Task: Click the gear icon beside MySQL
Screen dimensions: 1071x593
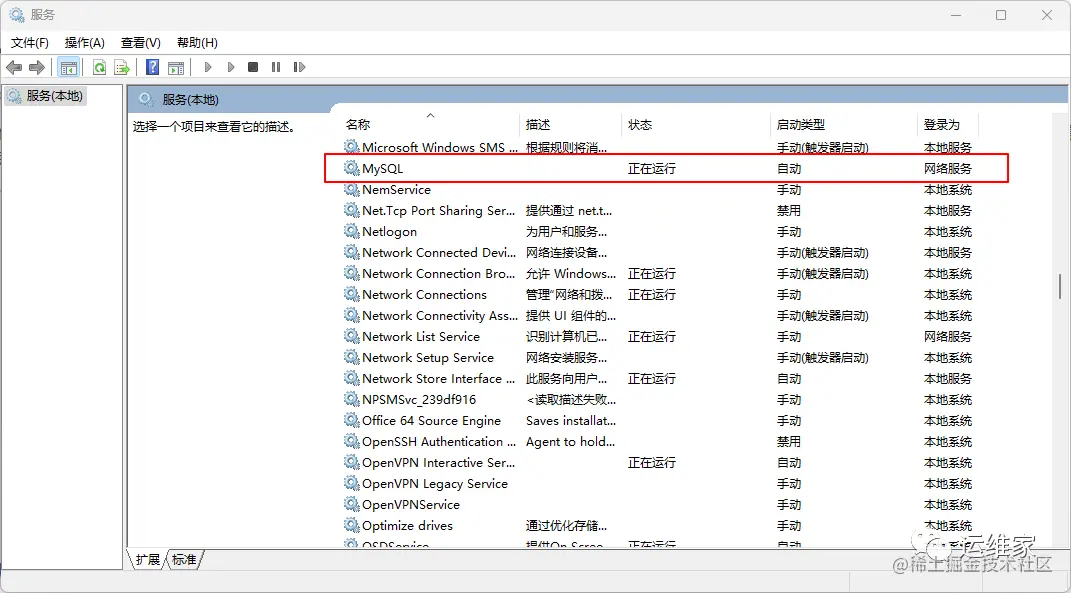Action: point(352,168)
